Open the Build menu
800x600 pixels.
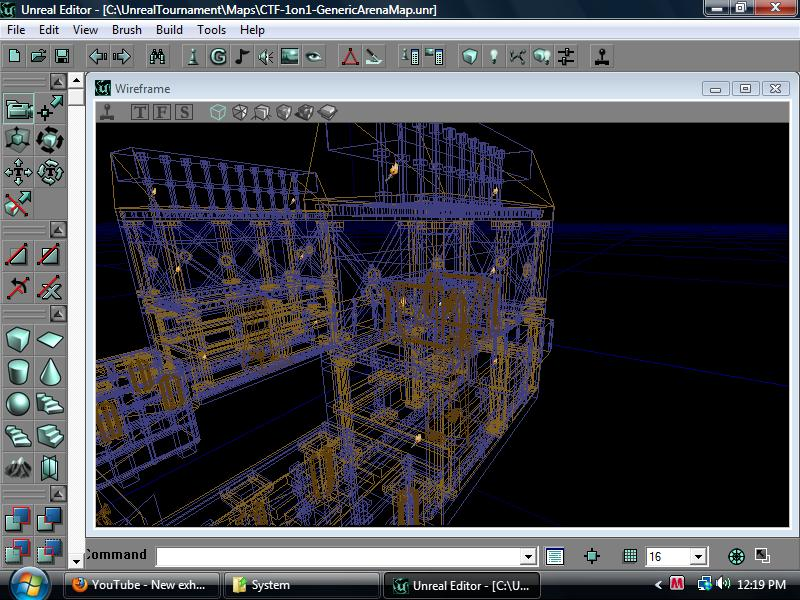(168, 30)
